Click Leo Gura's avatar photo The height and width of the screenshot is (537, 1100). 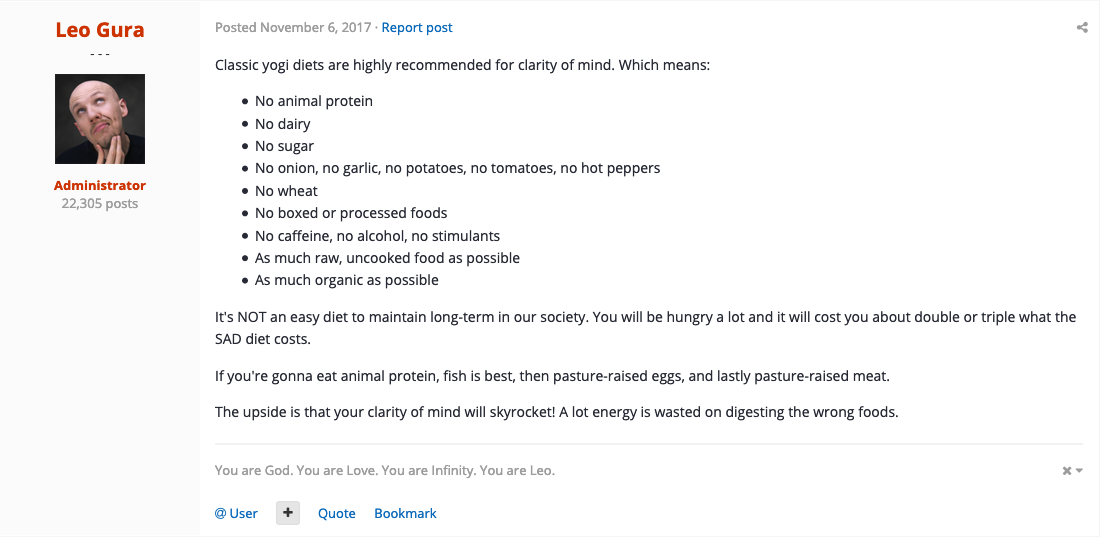point(100,119)
